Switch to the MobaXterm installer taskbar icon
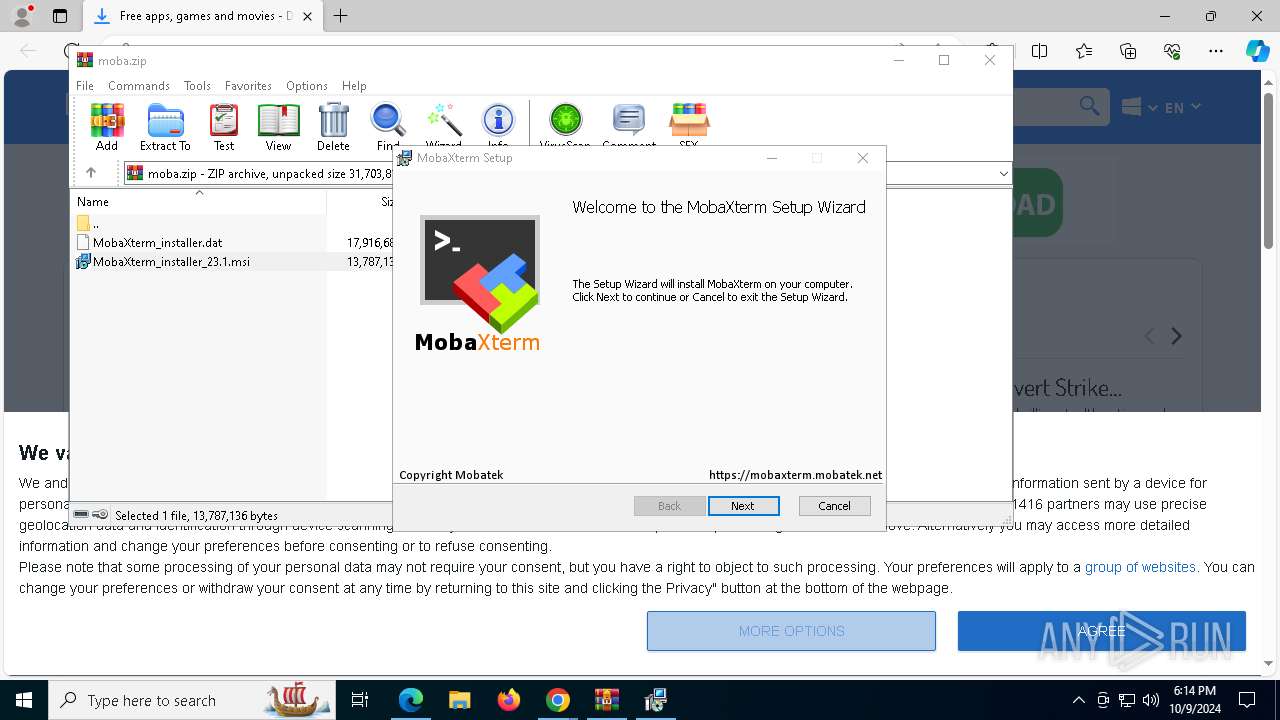 tap(656, 700)
